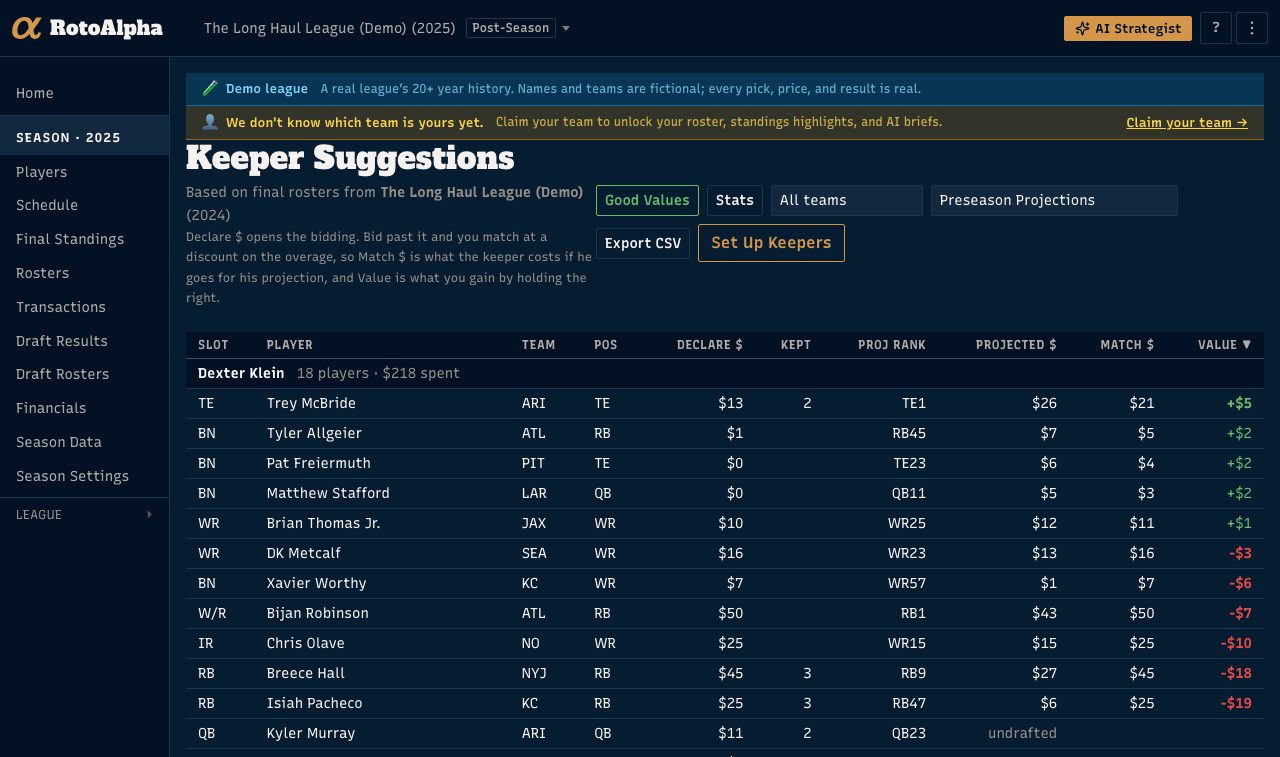This screenshot has width=1280, height=757.
Task: Sort by the KEPT column header
Action: coord(796,345)
